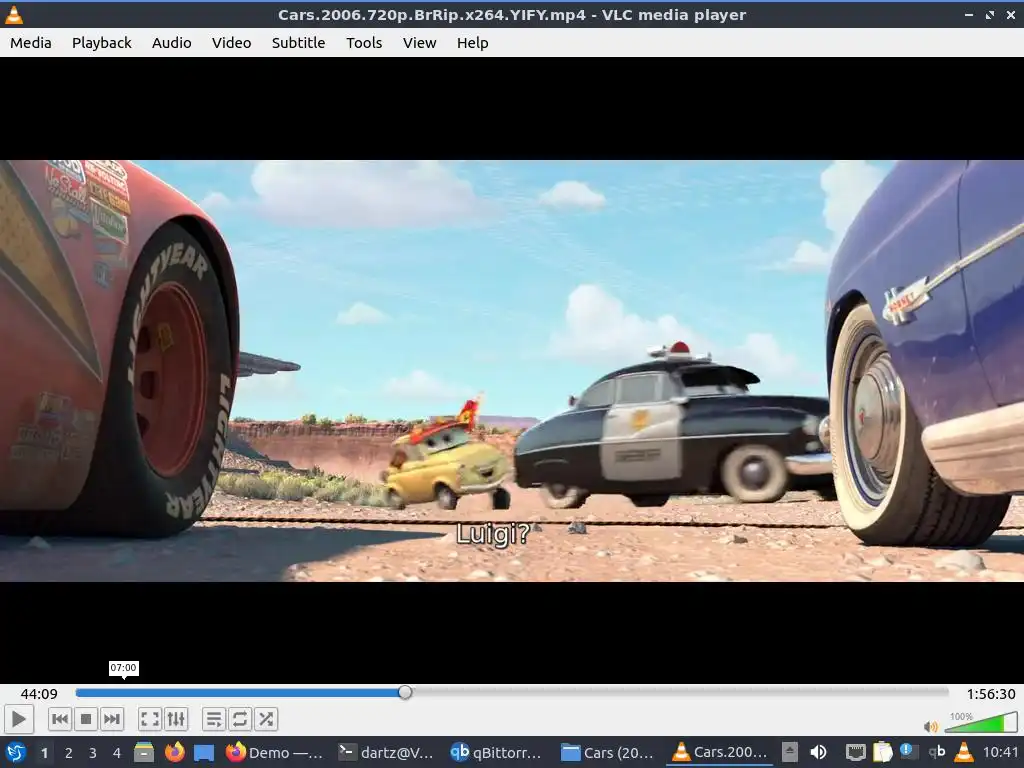Click the video display area
The width and height of the screenshot is (1024, 768).
(512, 370)
